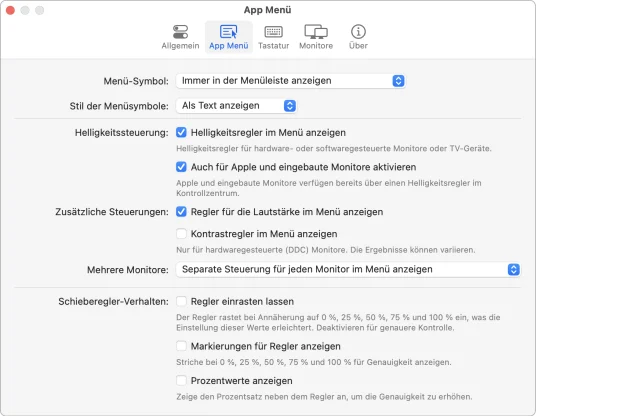Open the Mehrere Monitore dropdown
This screenshot has width=640, height=416.
pyautogui.click(x=348, y=270)
